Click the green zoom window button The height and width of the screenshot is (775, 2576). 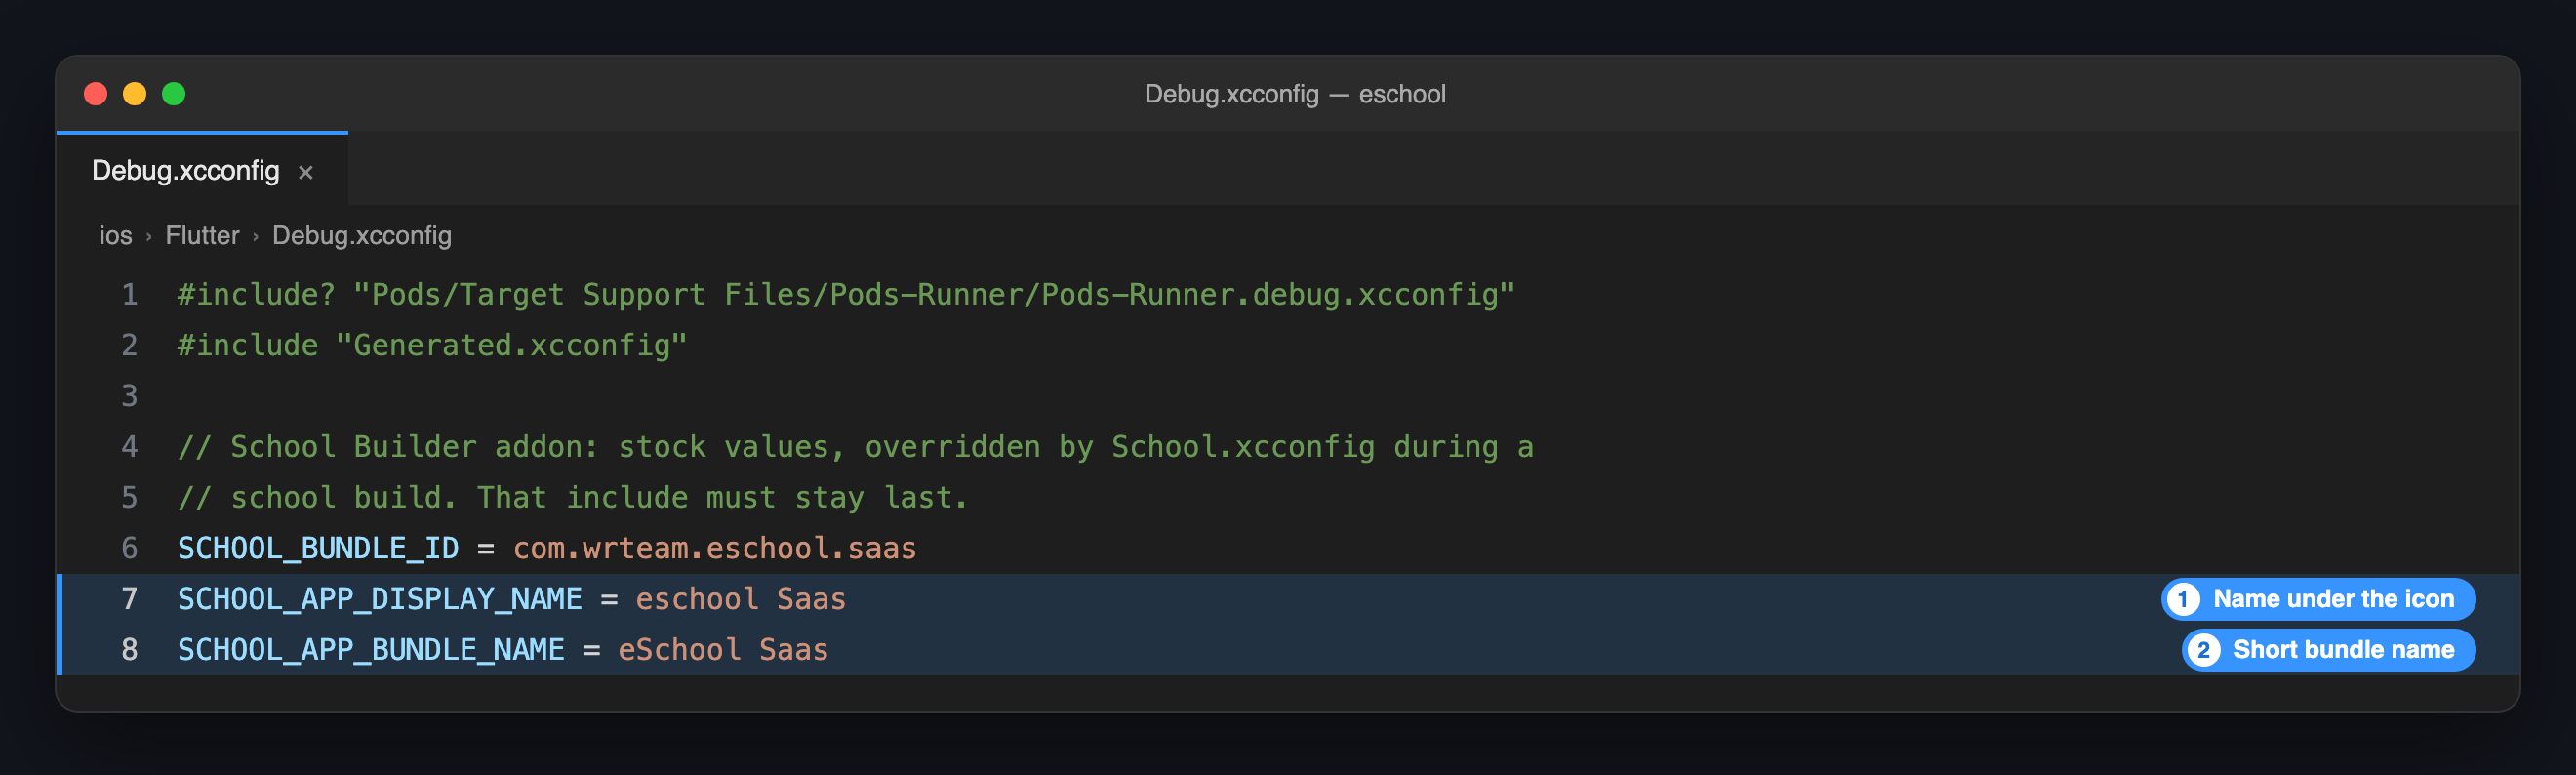[x=174, y=94]
